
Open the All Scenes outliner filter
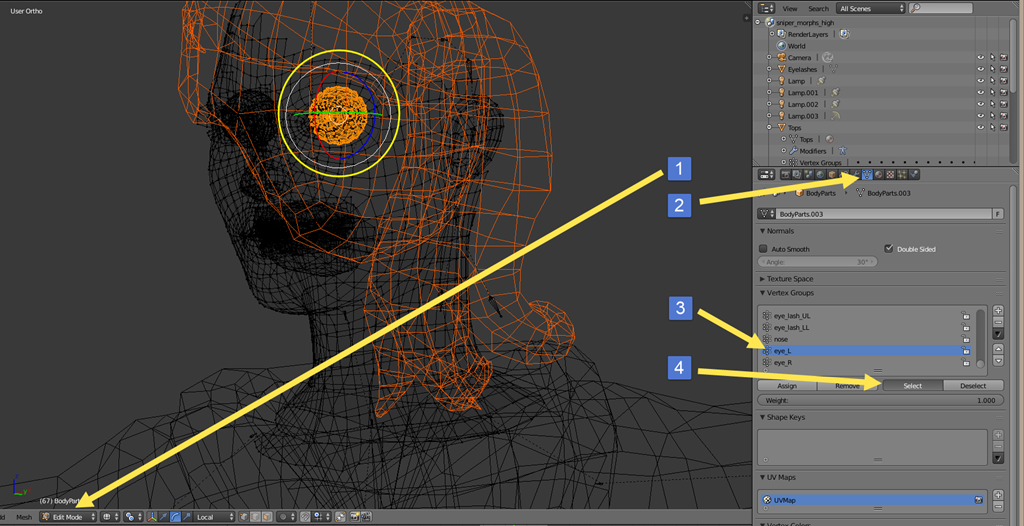871,8
